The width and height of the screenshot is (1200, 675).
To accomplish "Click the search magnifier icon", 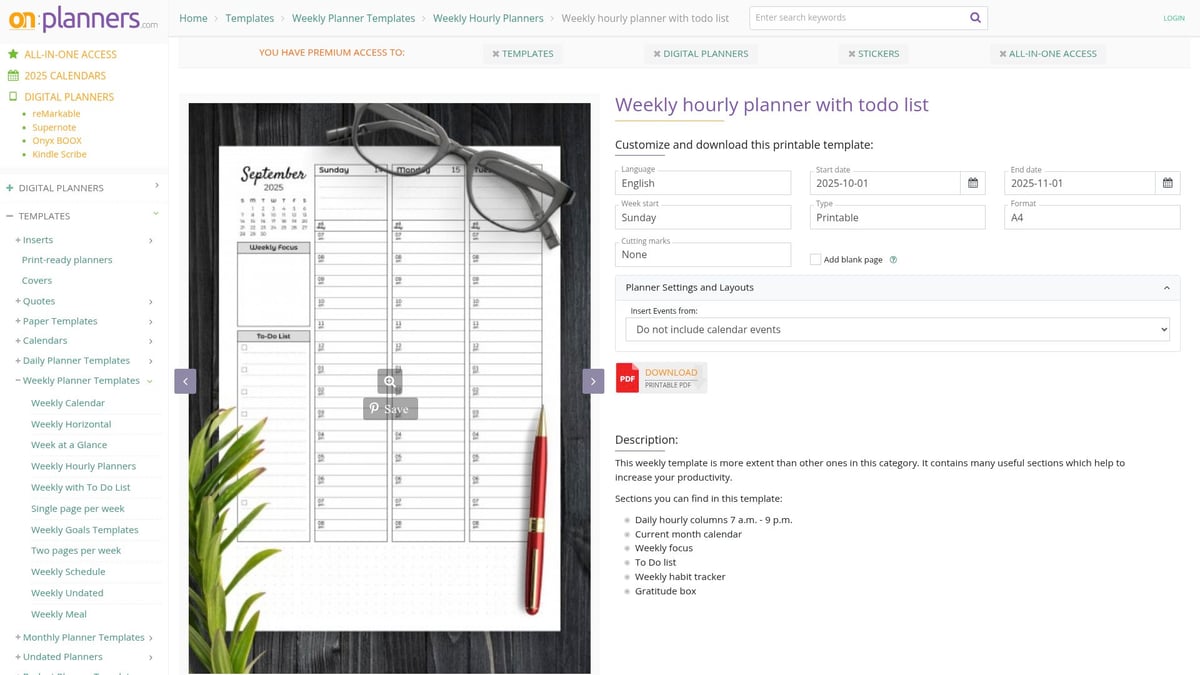I will click(975, 18).
